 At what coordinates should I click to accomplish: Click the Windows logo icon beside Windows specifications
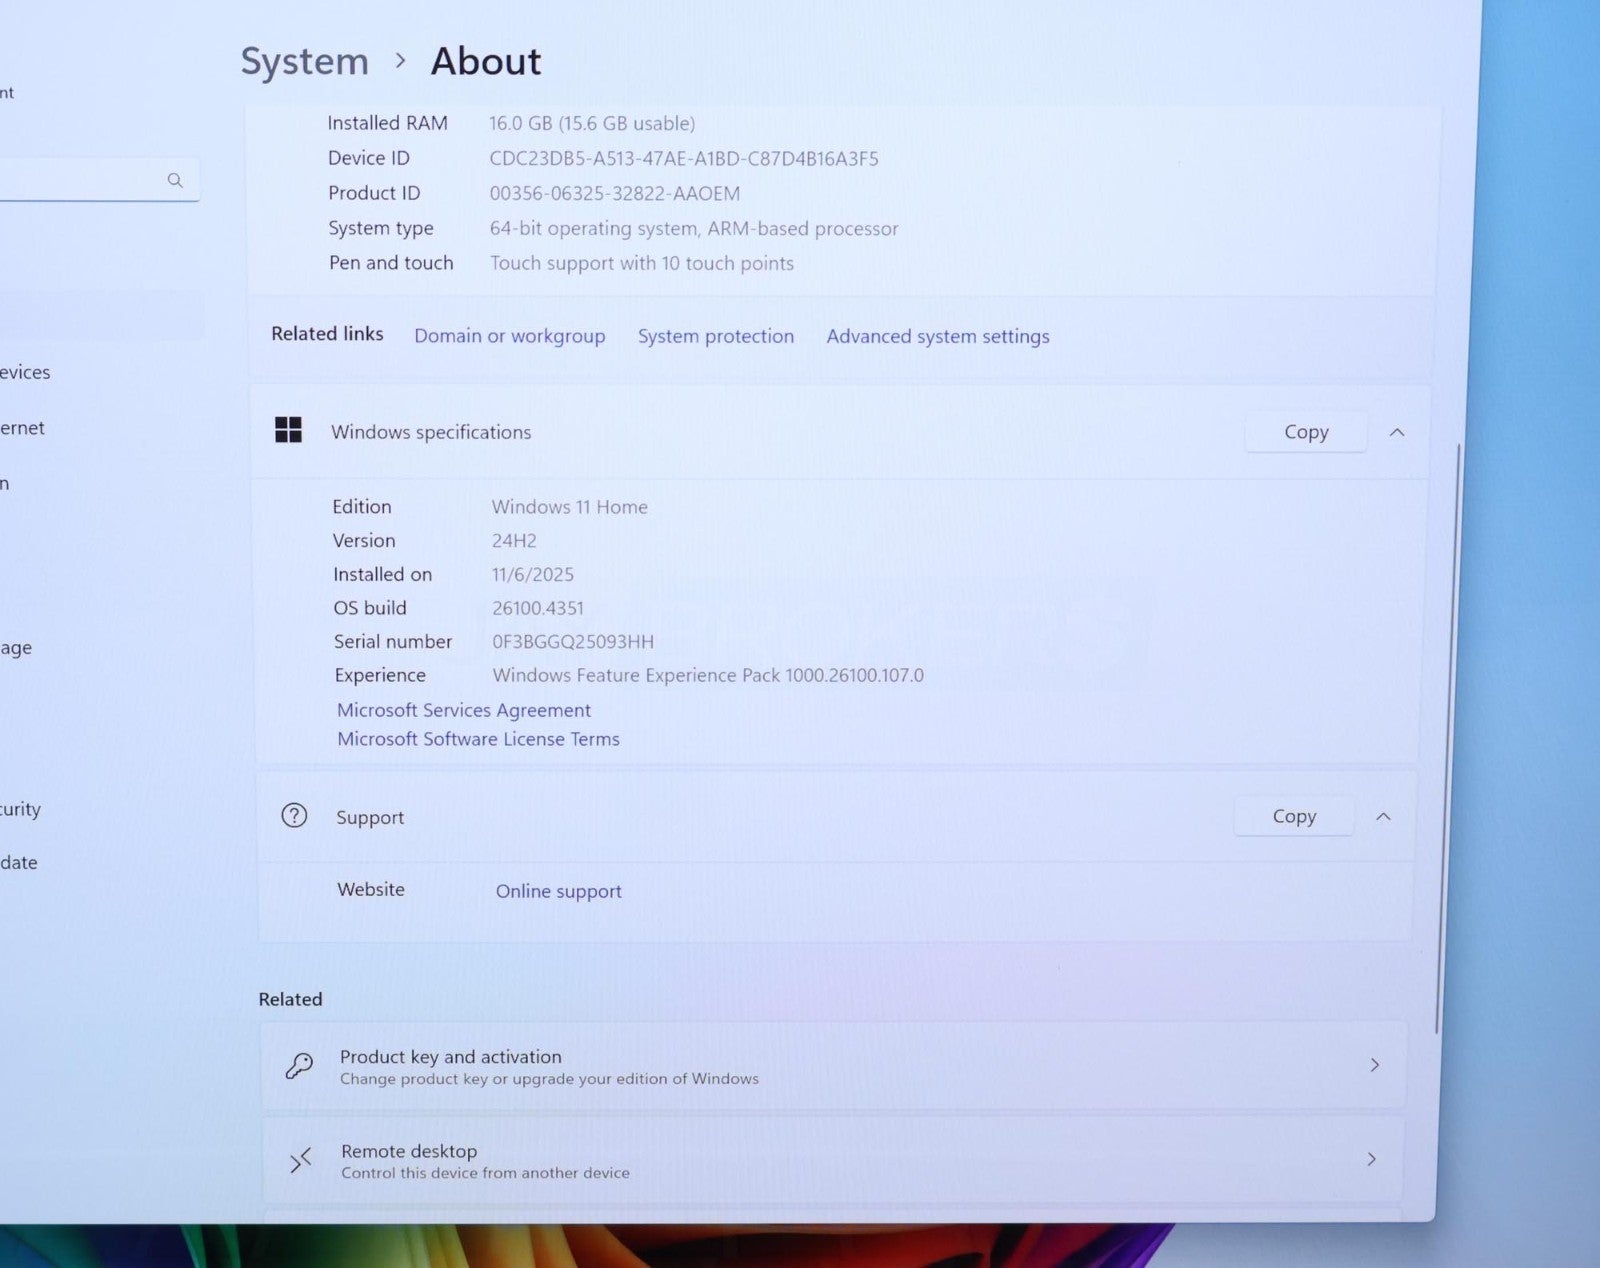pos(288,430)
